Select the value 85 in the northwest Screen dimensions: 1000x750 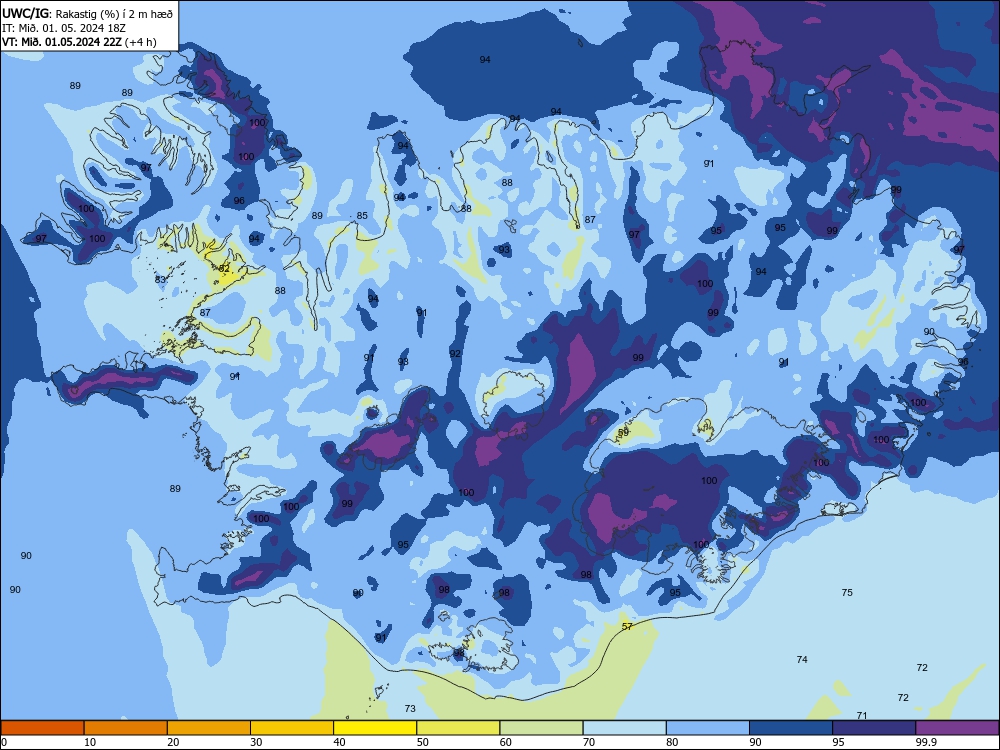[362, 216]
